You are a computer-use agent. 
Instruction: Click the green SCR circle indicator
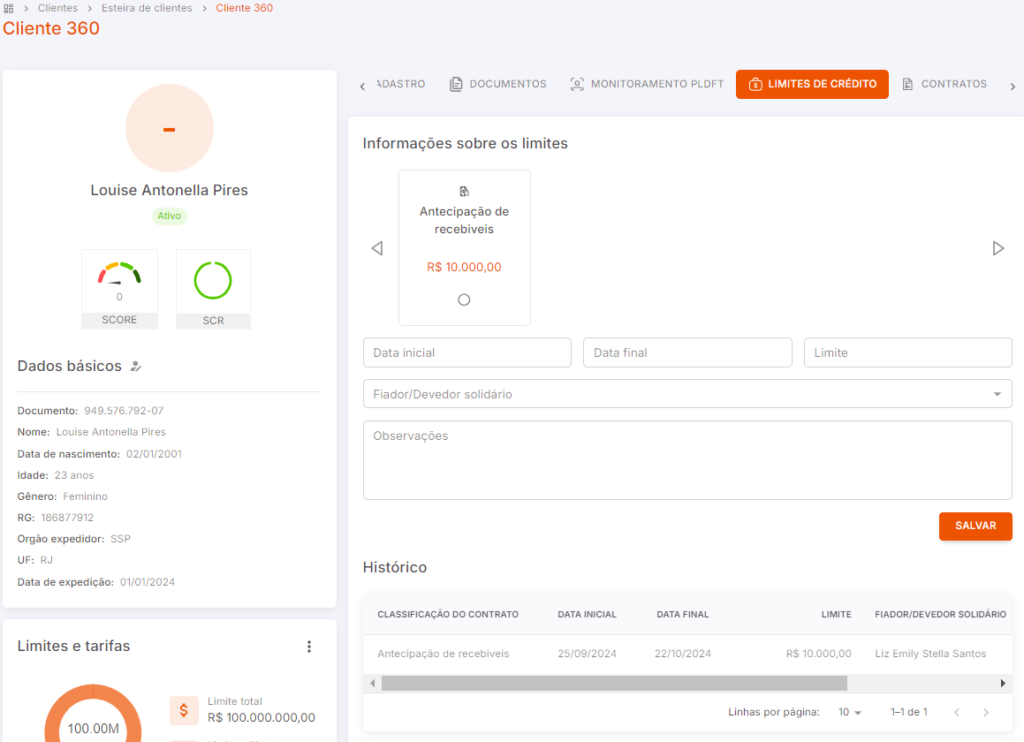click(213, 281)
